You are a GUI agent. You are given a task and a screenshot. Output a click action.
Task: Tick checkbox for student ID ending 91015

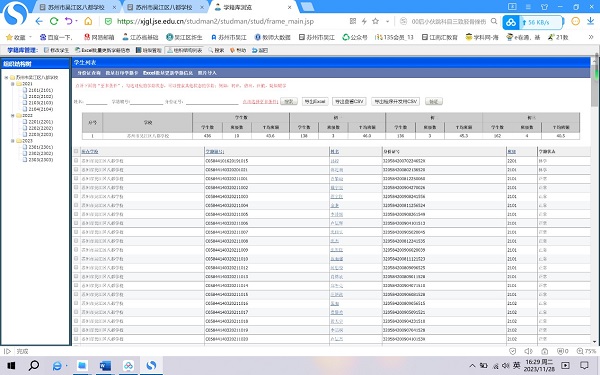[x=76, y=161]
